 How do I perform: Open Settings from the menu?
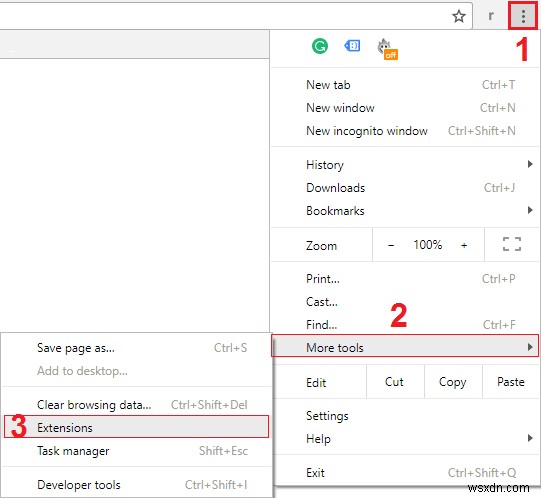tap(405, 416)
